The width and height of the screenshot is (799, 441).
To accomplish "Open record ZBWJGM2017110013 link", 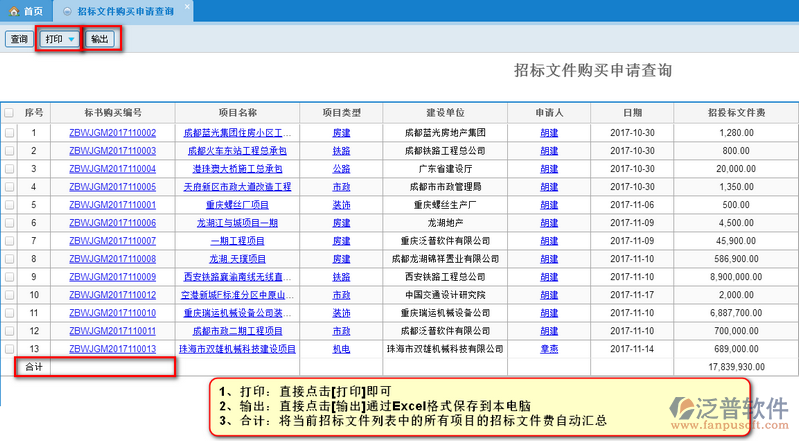I will click(112, 349).
